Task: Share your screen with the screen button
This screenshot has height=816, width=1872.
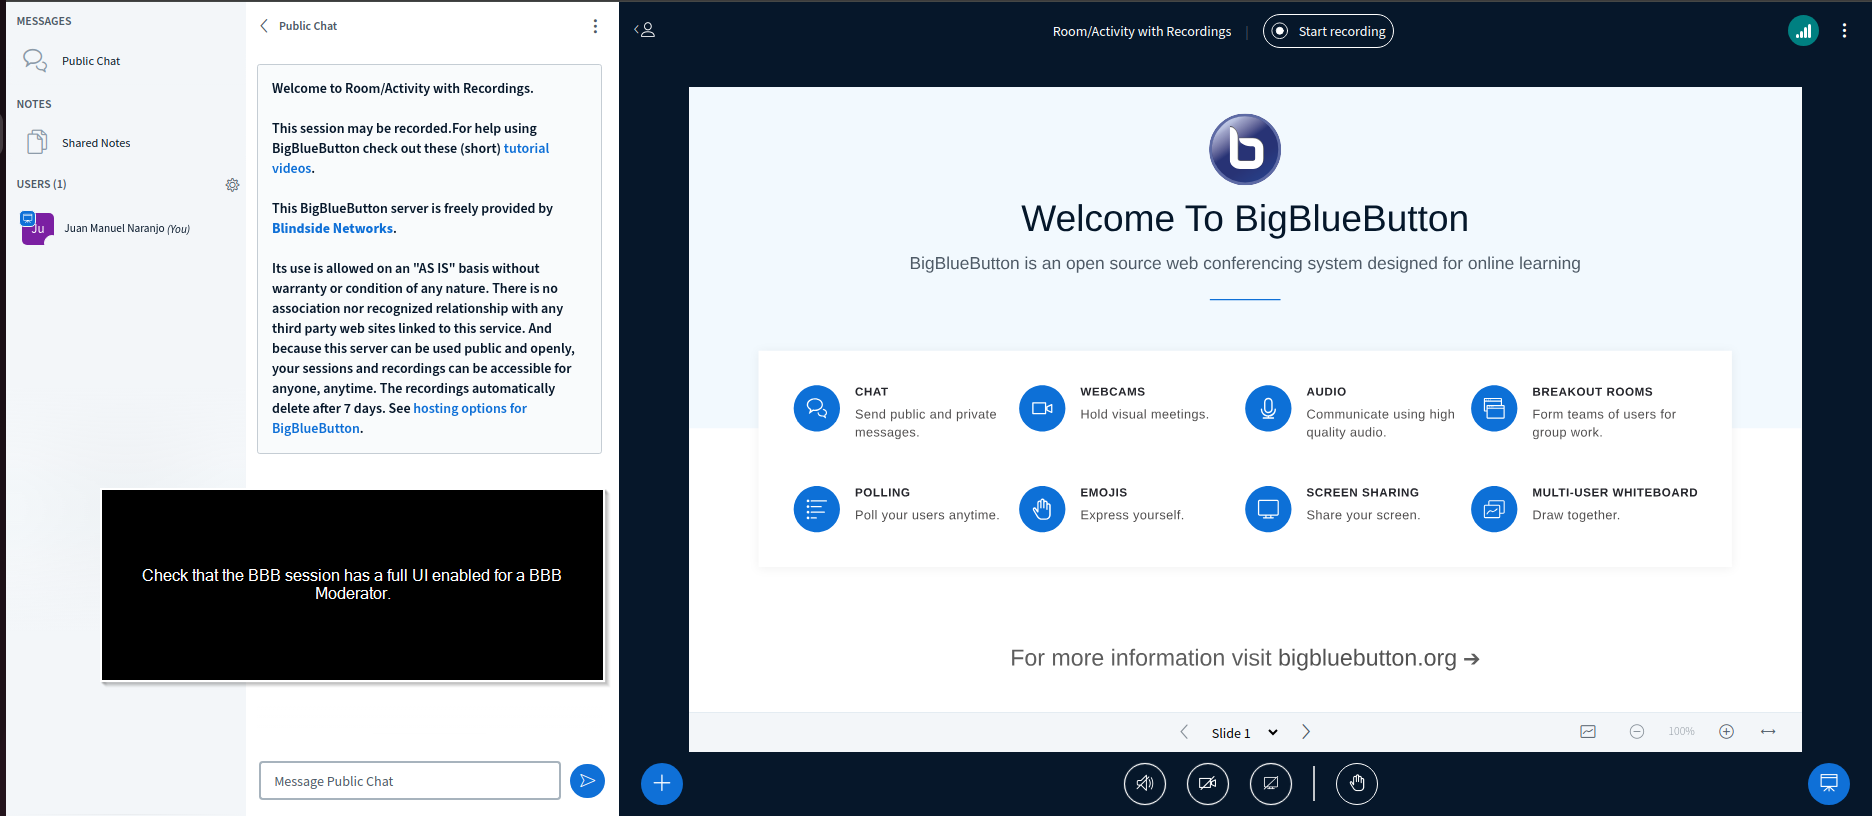Action: (1271, 784)
